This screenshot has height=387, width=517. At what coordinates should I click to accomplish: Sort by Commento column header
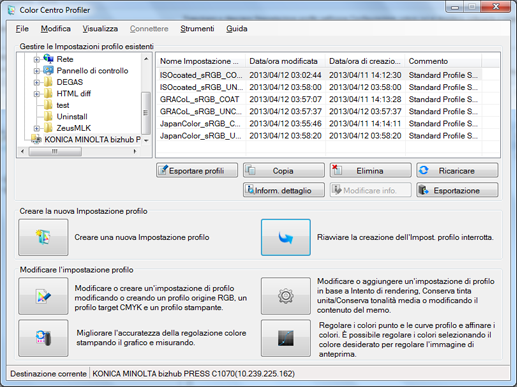(443, 61)
